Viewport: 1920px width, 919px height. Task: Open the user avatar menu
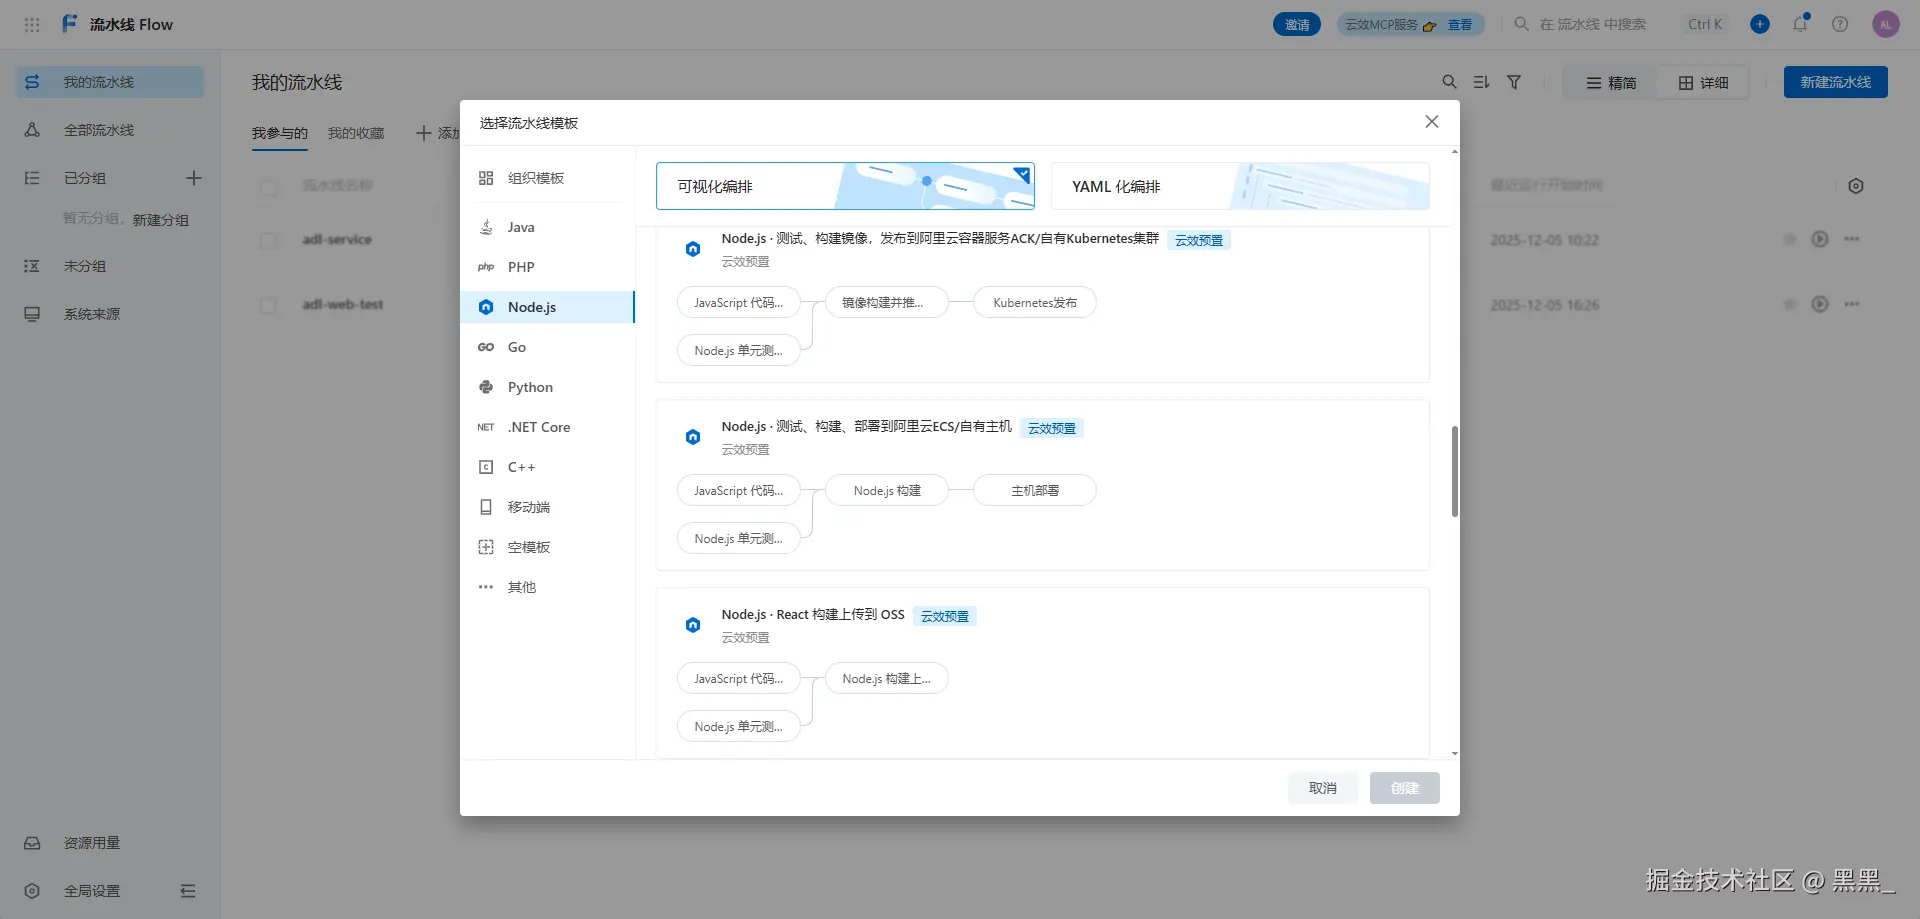tap(1886, 24)
